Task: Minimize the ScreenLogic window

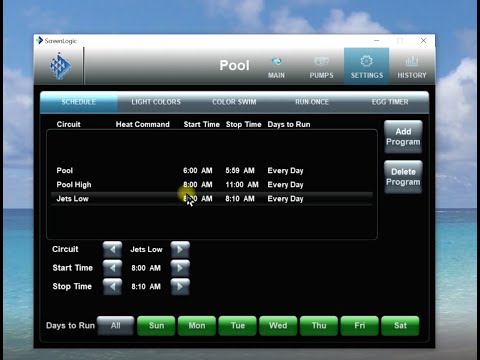Action: [x=377, y=41]
